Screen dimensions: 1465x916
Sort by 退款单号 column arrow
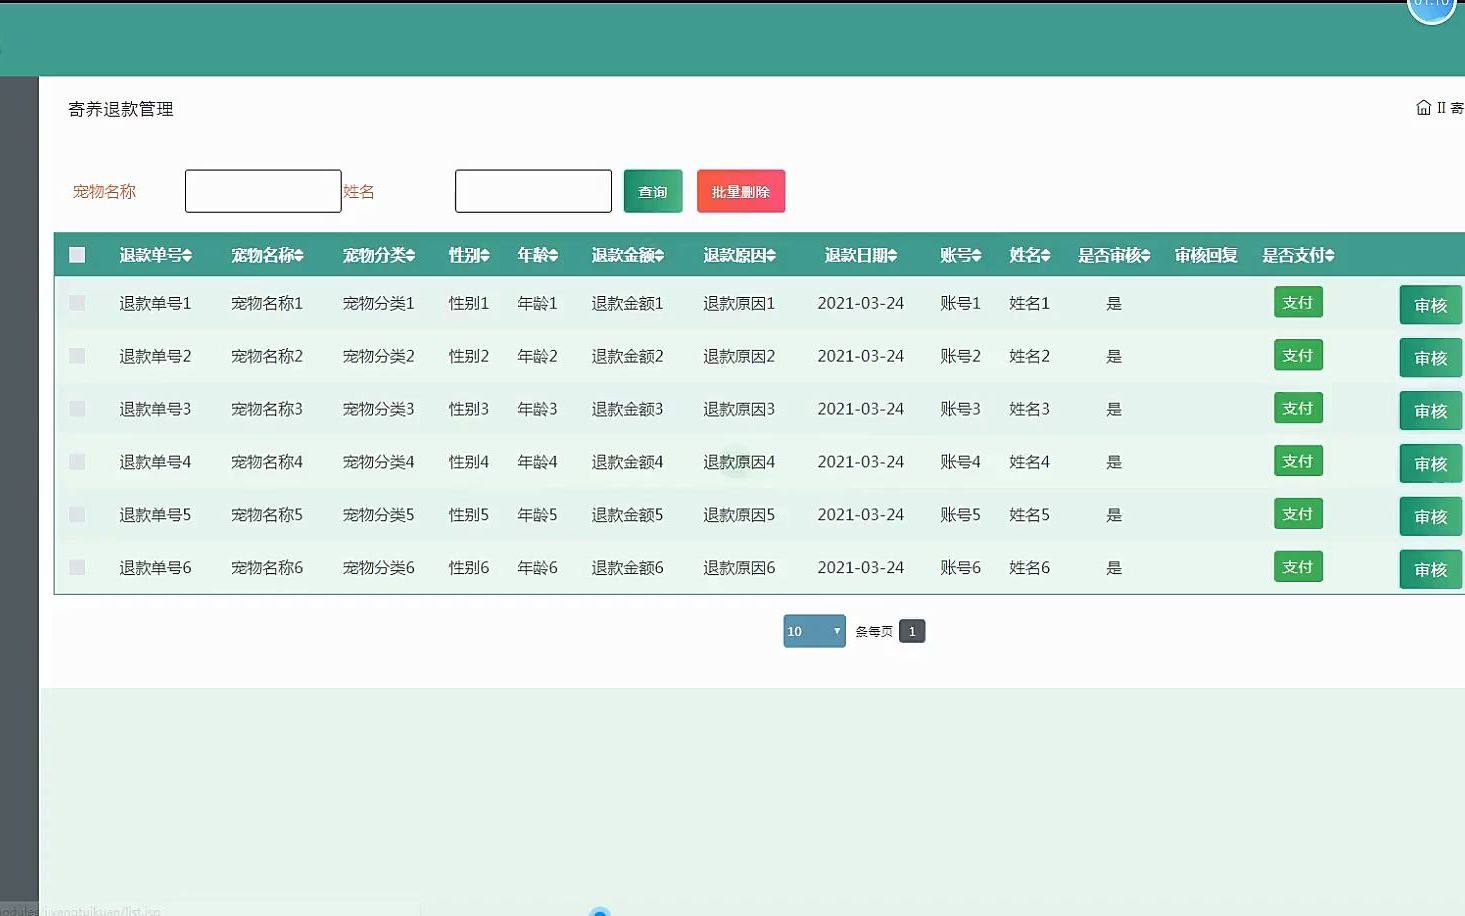(187, 256)
